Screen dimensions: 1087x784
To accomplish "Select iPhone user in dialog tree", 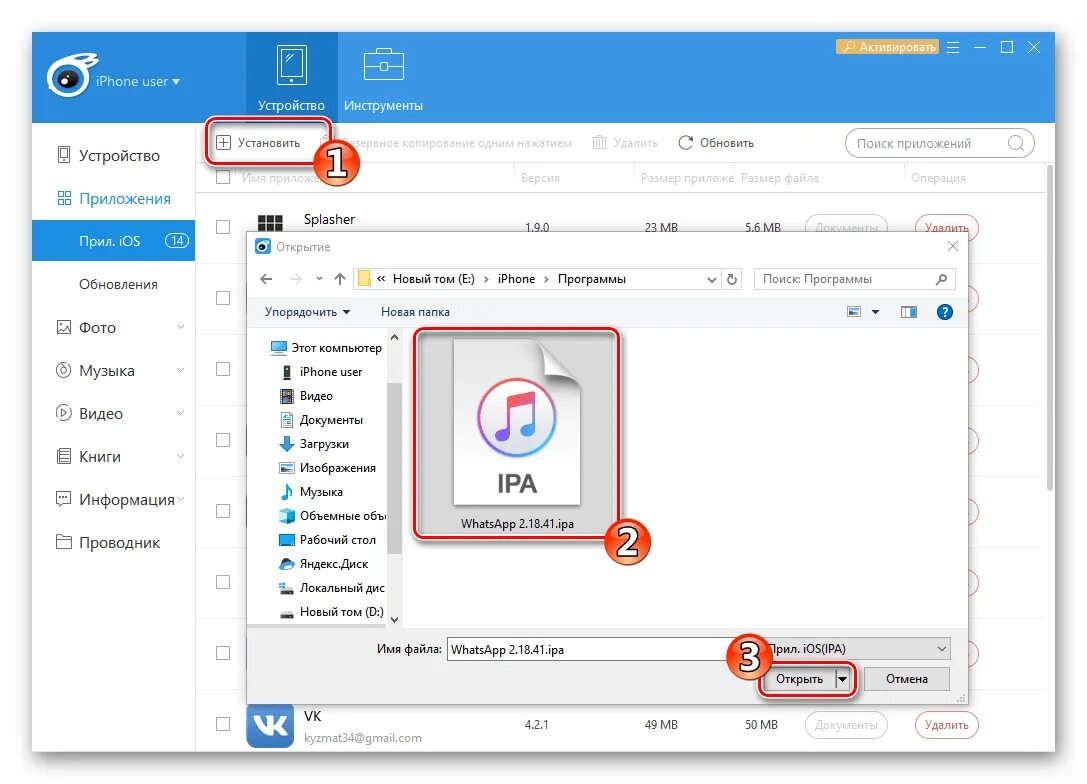I will coord(322,372).
